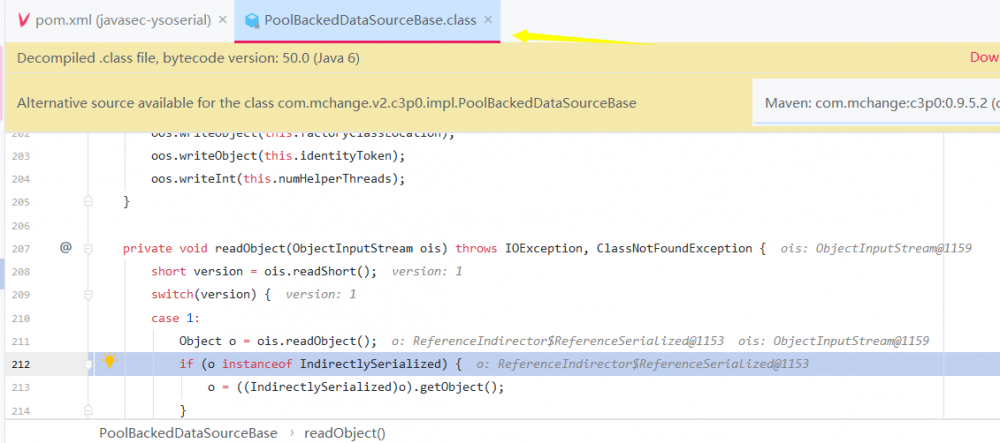Click the 'Decompiled .class file, bytecode version' banner text
The width and height of the screenshot is (1000, 443).
tap(188, 58)
